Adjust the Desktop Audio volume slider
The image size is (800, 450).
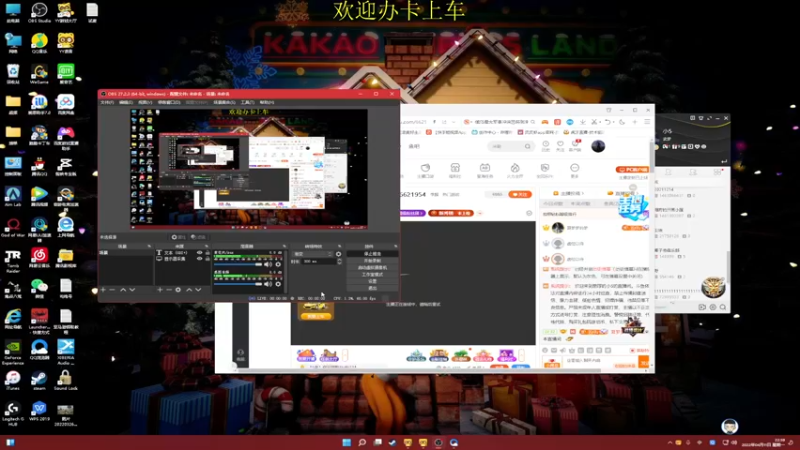(238, 284)
